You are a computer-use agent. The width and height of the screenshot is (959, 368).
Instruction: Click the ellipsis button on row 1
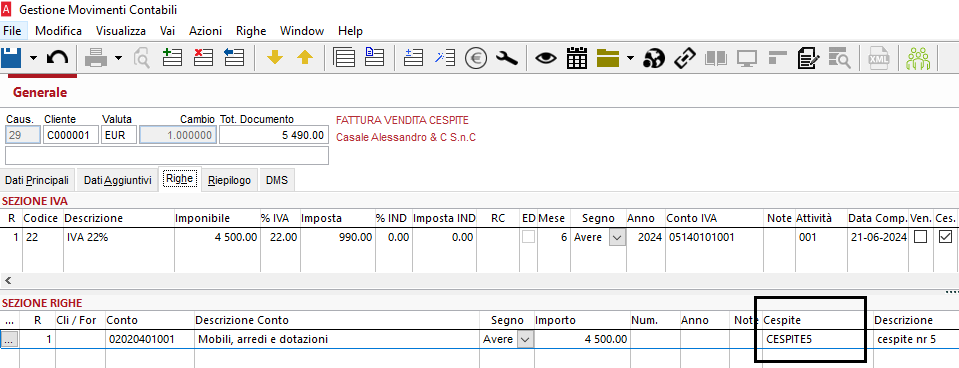tap(9, 339)
